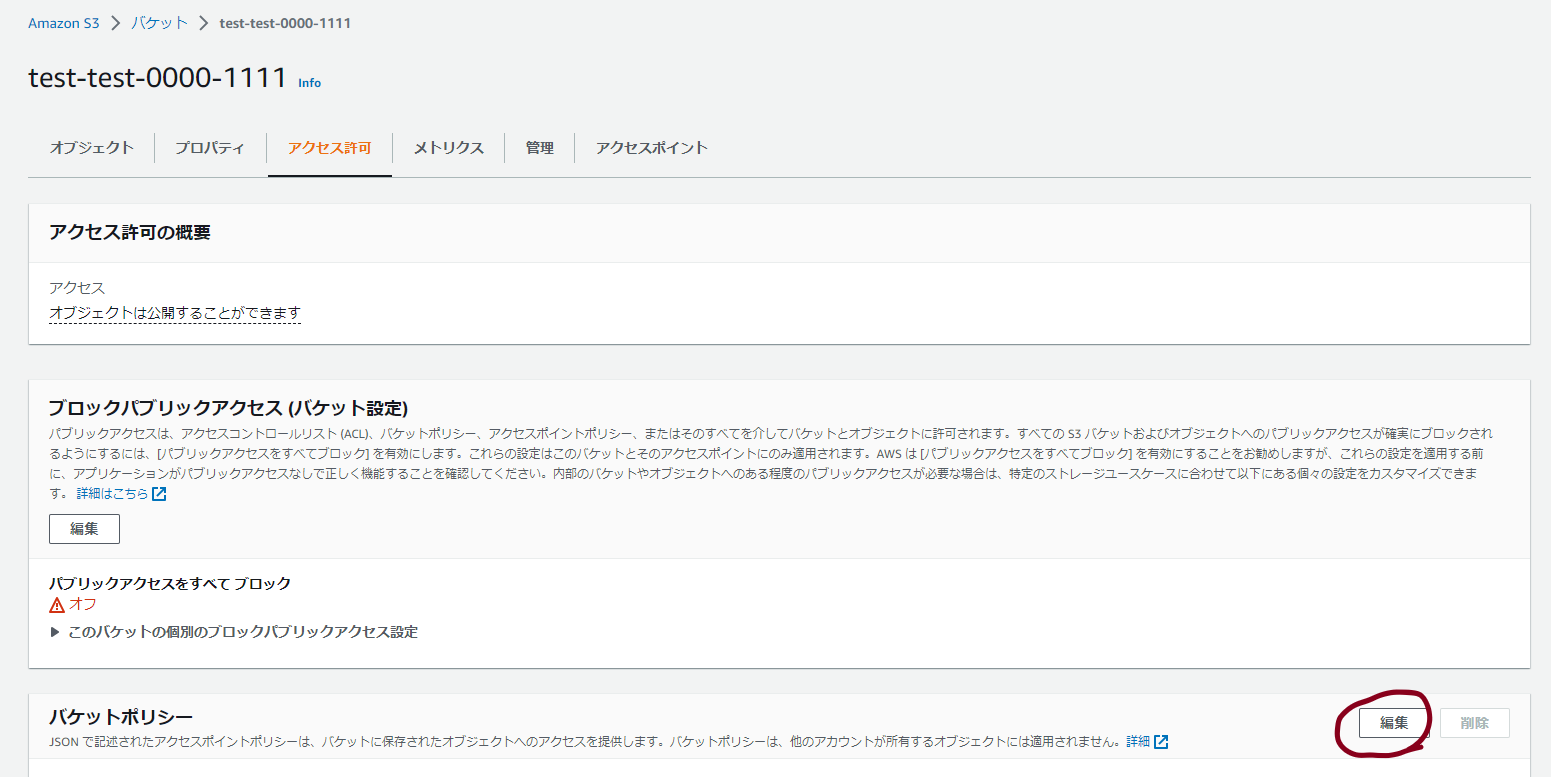Click 編集 button under Block Public Access
Viewport: 1551px width, 777px height.
84,529
